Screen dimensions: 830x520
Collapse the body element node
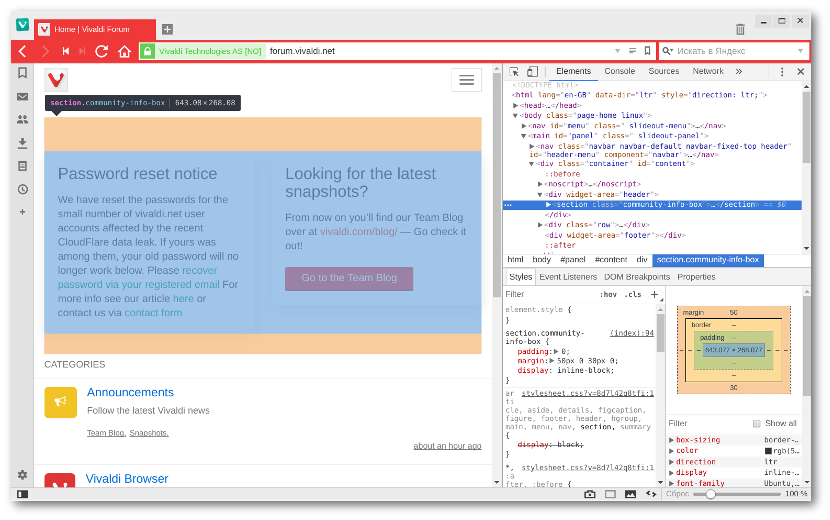point(515,115)
